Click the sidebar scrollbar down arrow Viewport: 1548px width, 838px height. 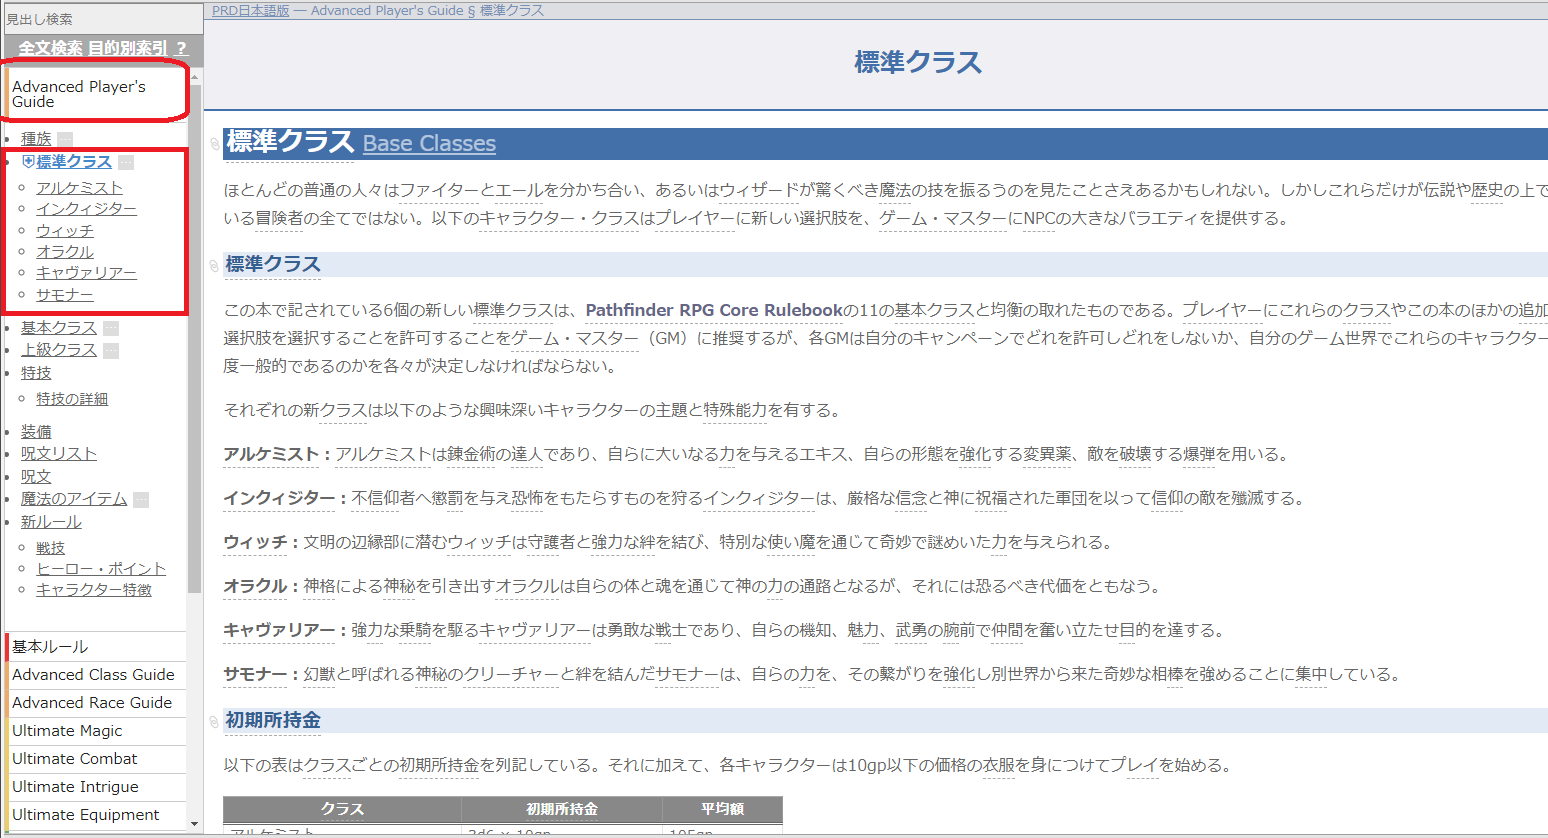[x=195, y=824]
